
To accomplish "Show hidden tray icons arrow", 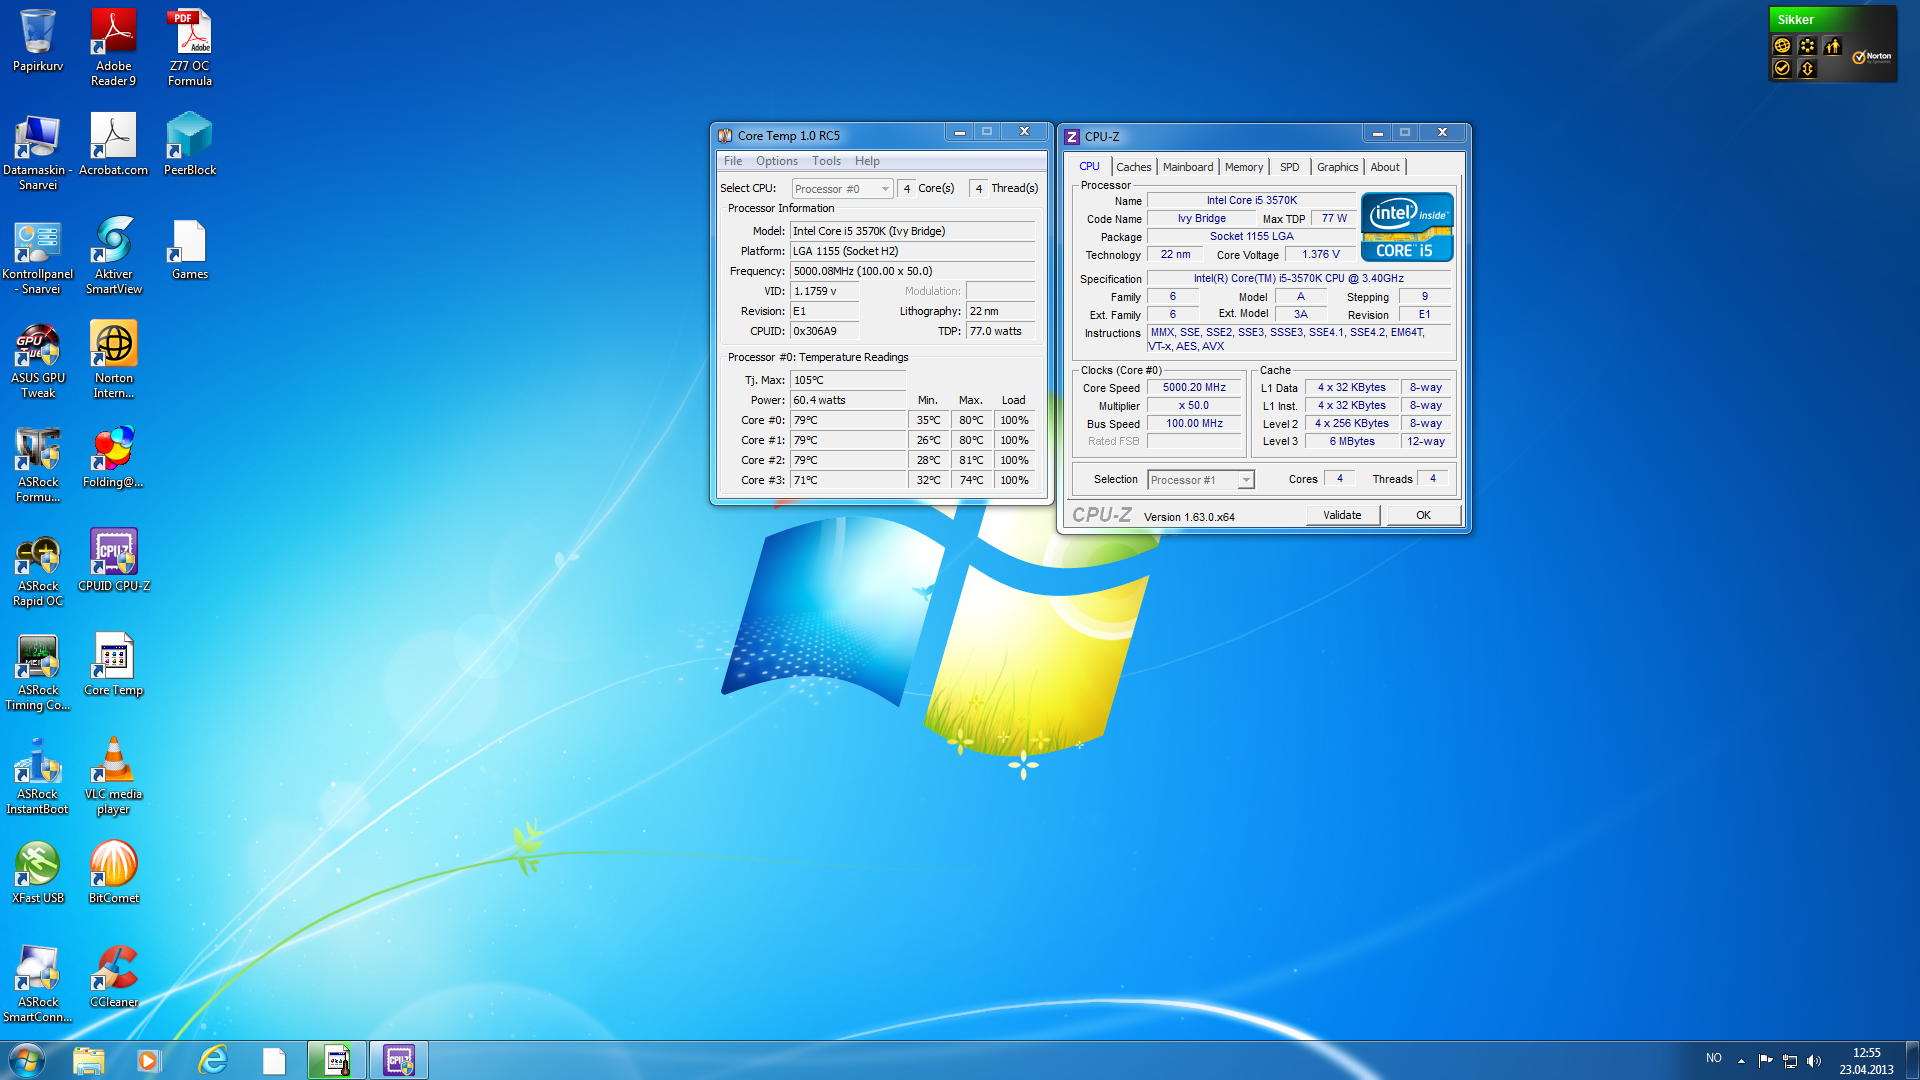I will 1741,1060.
